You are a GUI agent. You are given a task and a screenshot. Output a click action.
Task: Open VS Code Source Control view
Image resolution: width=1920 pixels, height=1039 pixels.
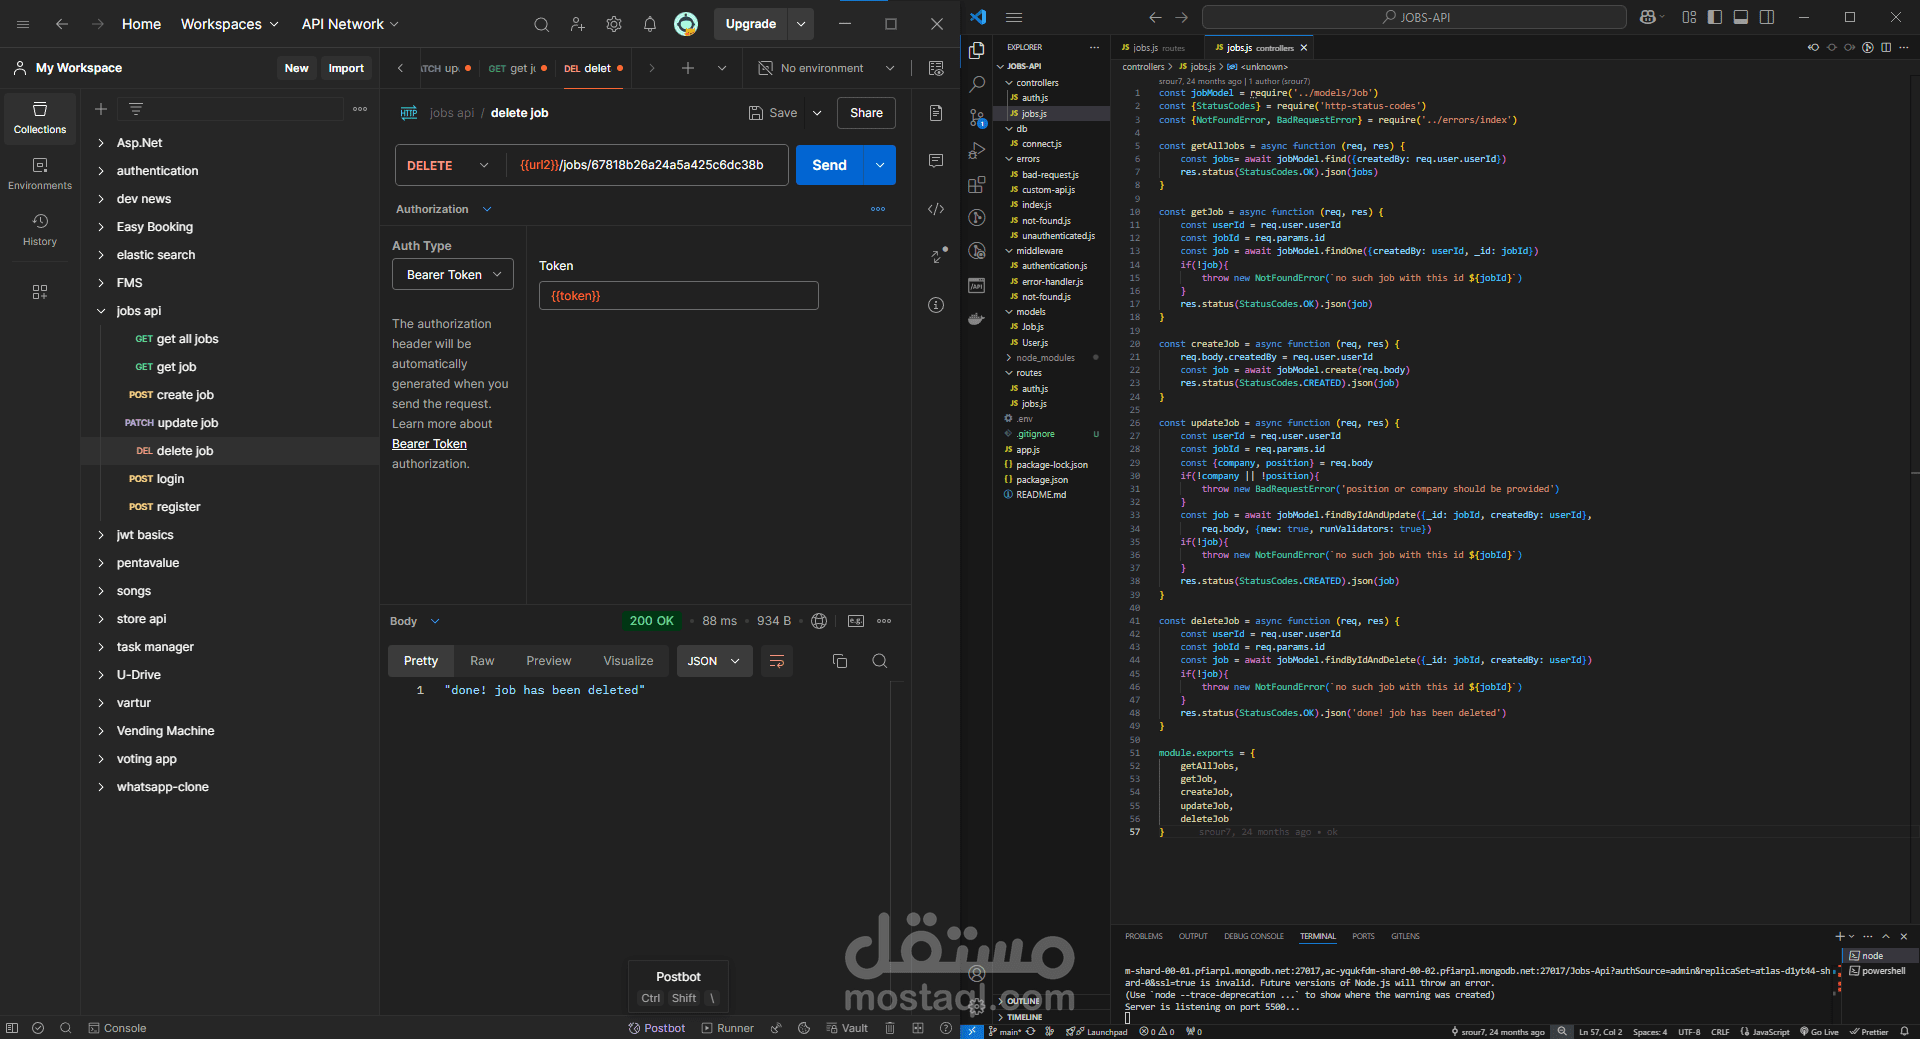tap(977, 118)
